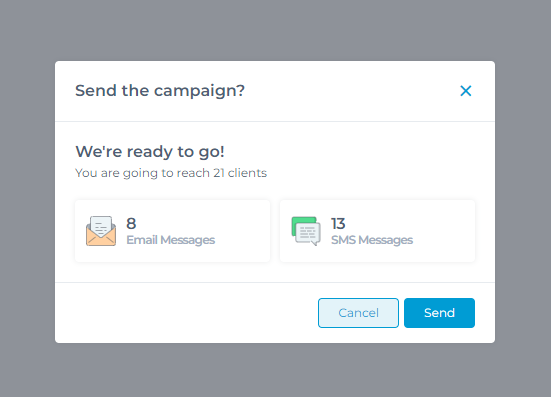Click the SMS count number 13

[x=338, y=223]
